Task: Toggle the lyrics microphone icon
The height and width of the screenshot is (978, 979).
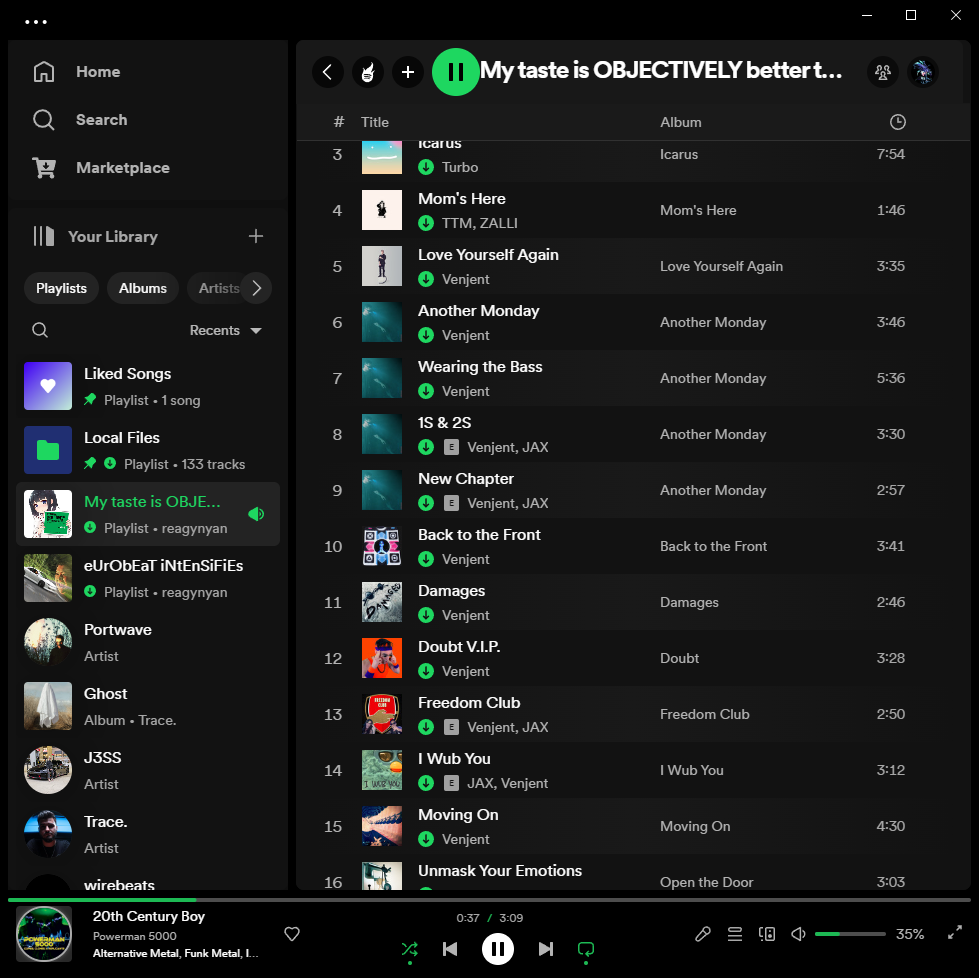Action: [x=702, y=934]
